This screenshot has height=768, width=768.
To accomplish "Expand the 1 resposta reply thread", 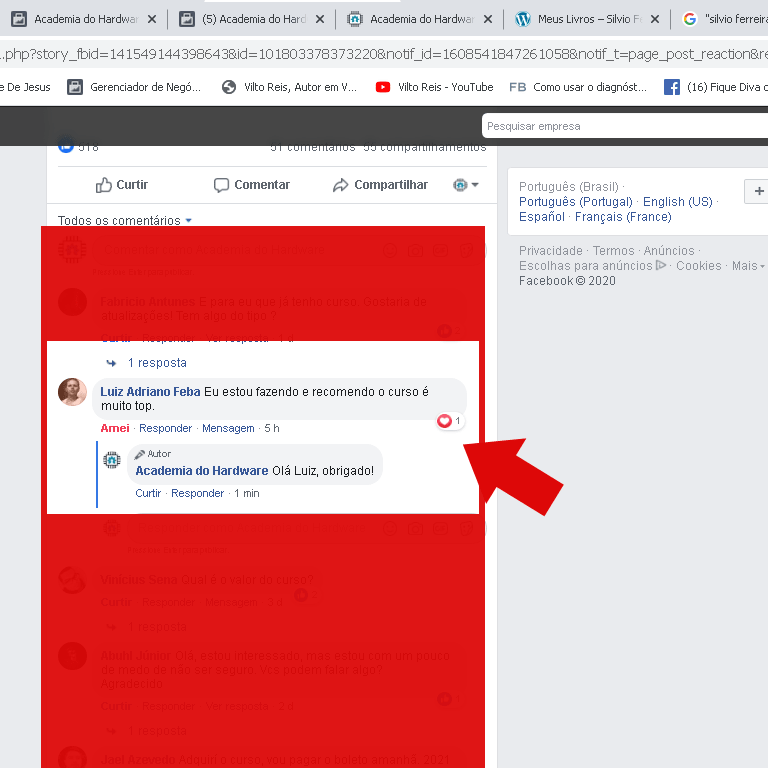I will [x=157, y=363].
